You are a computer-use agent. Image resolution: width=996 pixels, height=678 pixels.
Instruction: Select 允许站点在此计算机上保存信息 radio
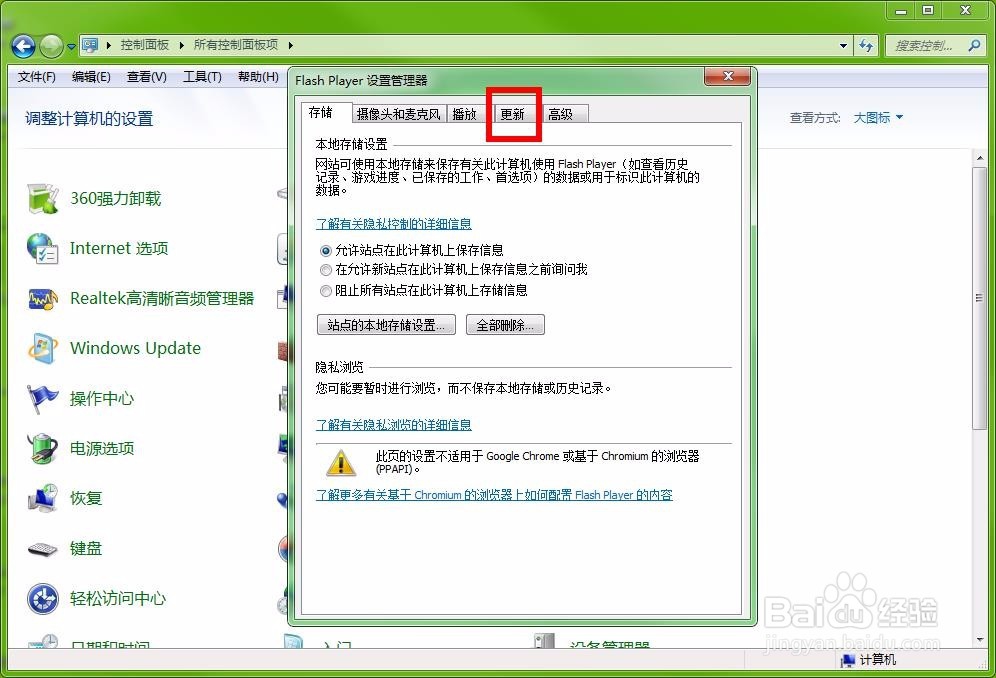coord(326,251)
